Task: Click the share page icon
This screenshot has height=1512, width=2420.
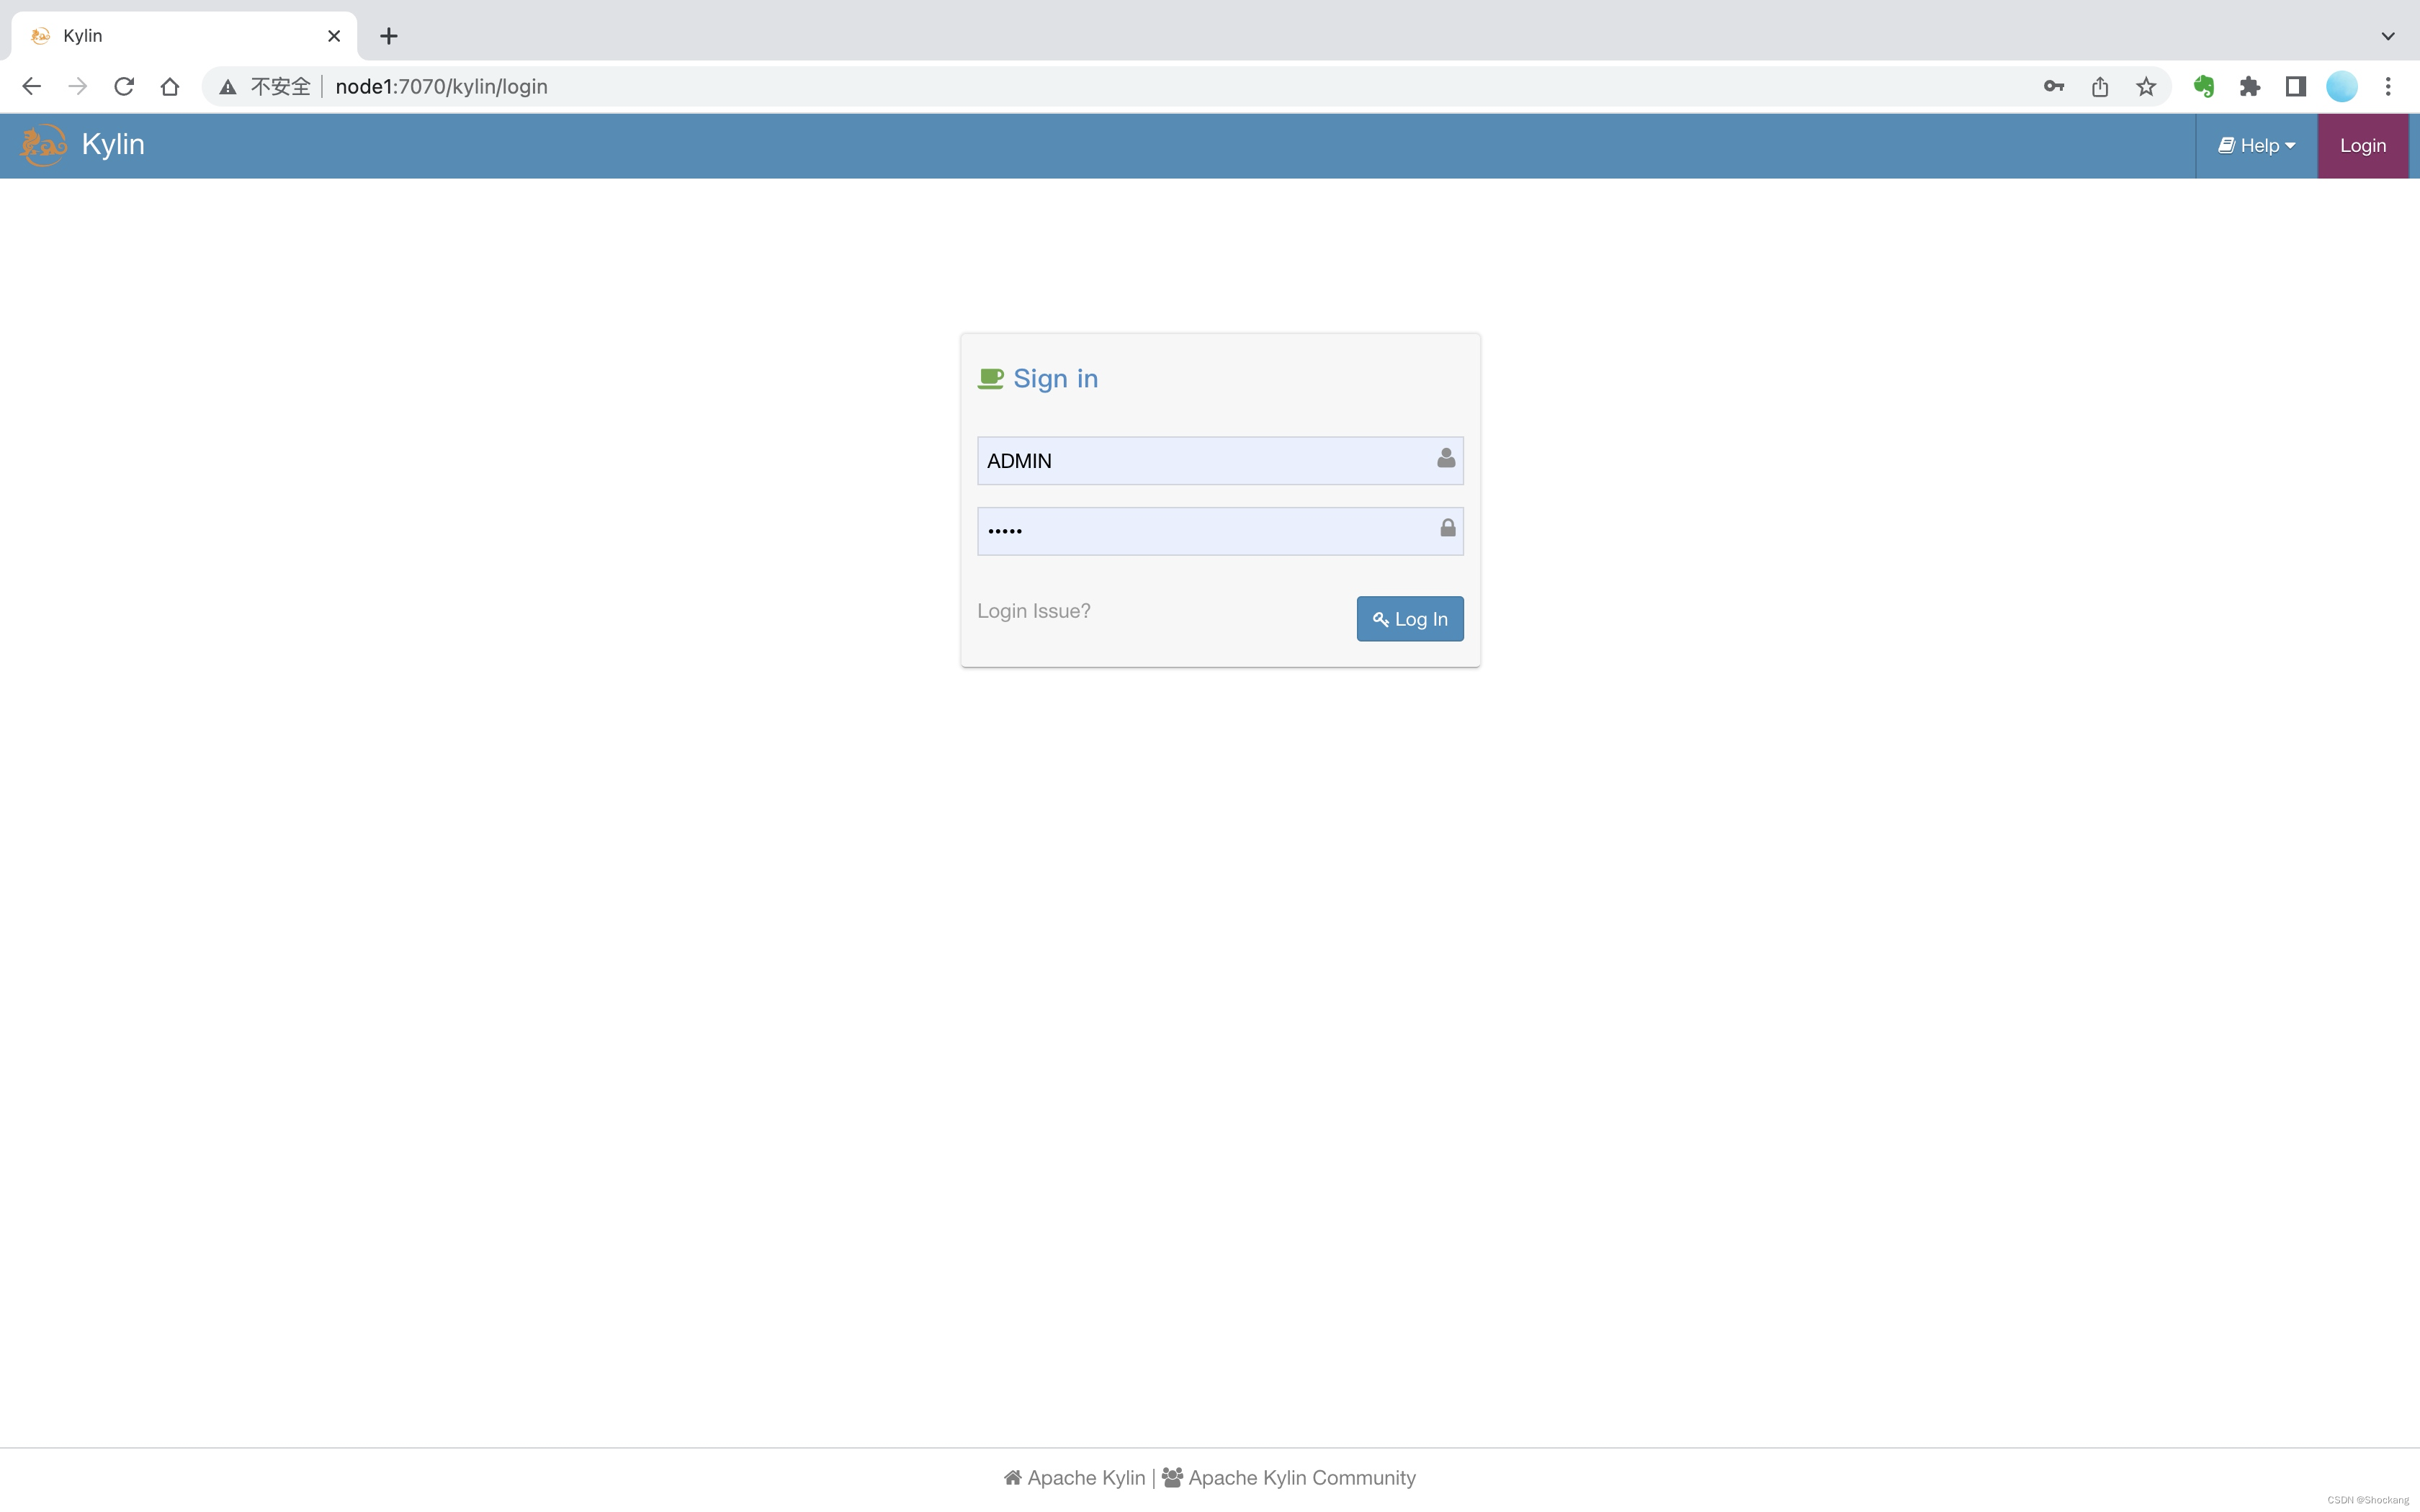Action: click(x=2100, y=87)
